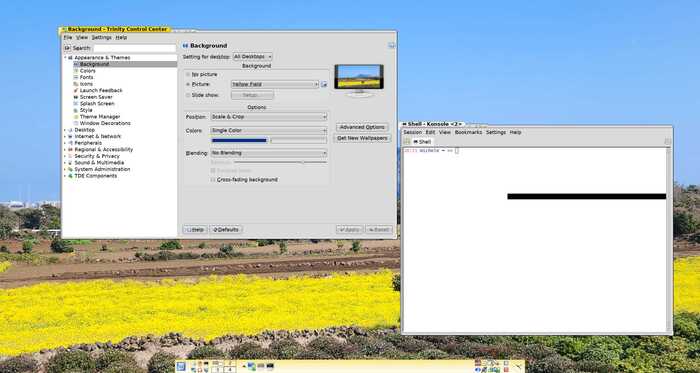Click the Launch Feedback item icon
700x373 pixels.
[76, 91]
